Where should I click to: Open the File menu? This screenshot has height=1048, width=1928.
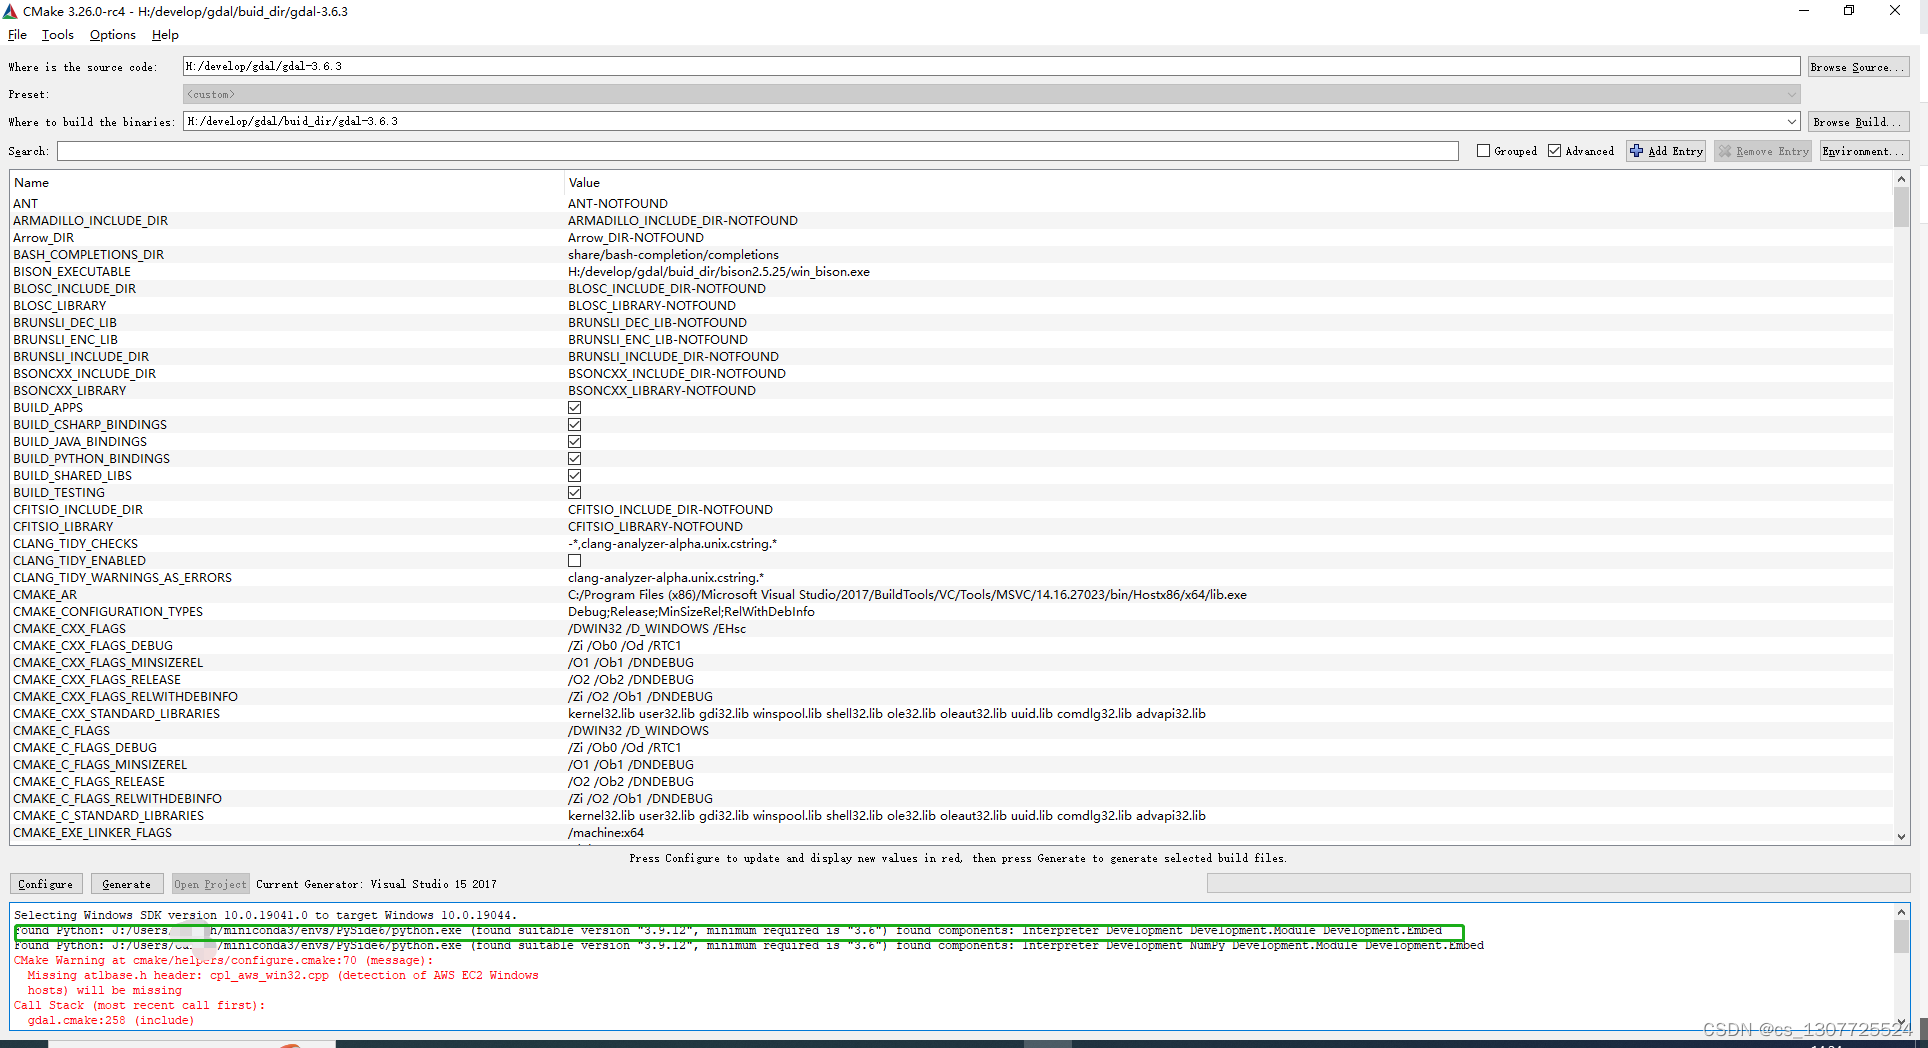(x=17, y=35)
